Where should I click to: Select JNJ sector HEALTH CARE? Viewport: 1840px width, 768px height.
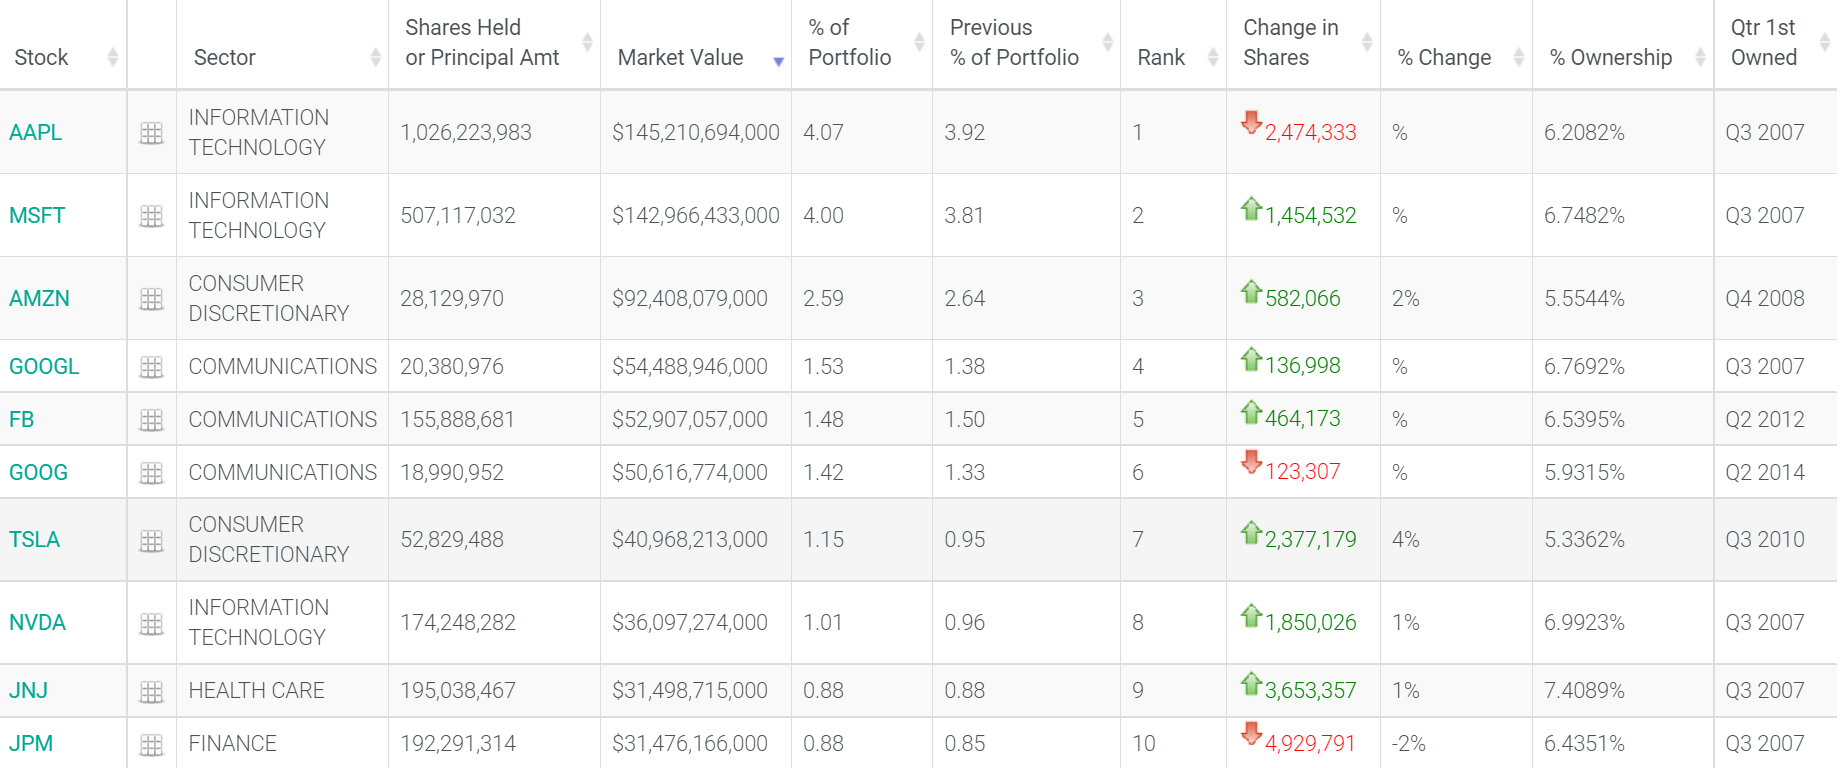(256, 691)
